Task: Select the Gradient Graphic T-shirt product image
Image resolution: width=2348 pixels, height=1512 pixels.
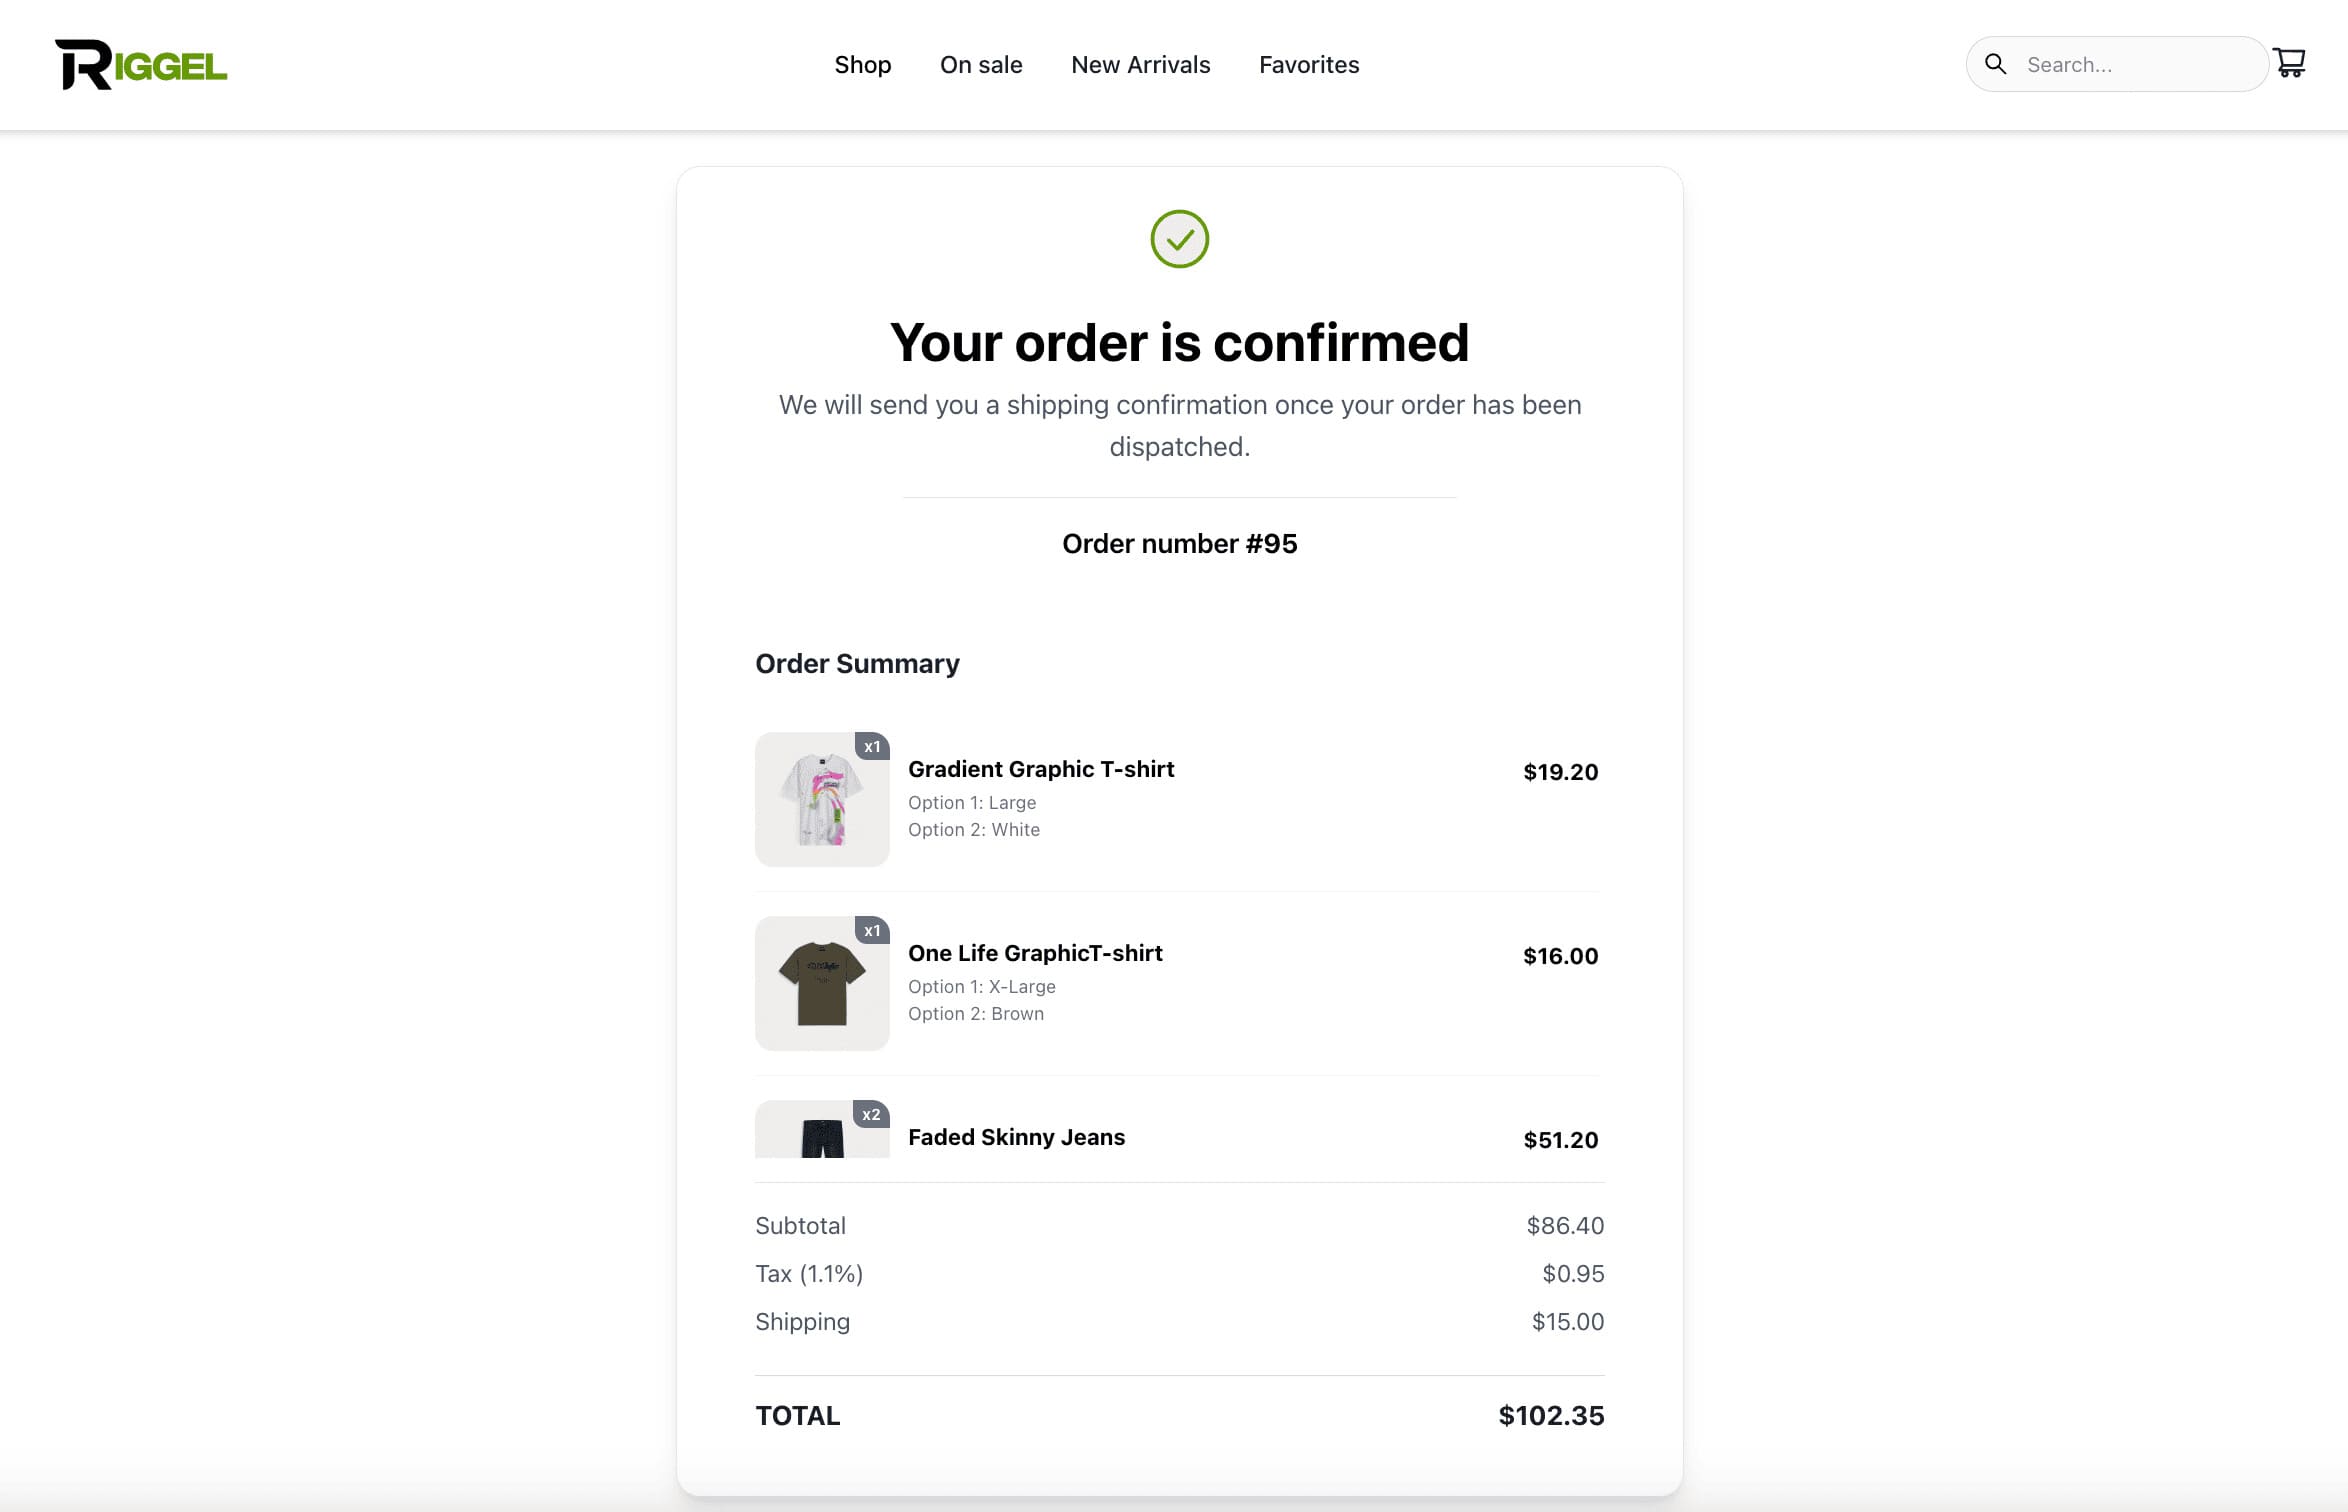Action: 821,799
